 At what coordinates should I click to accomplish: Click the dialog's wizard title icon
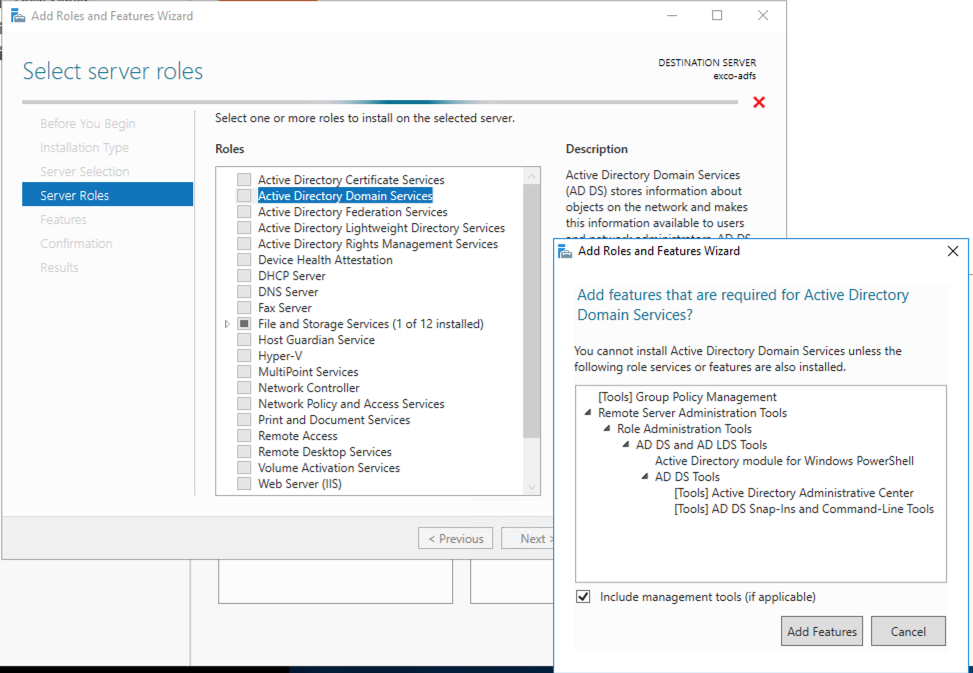[x=565, y=251]
